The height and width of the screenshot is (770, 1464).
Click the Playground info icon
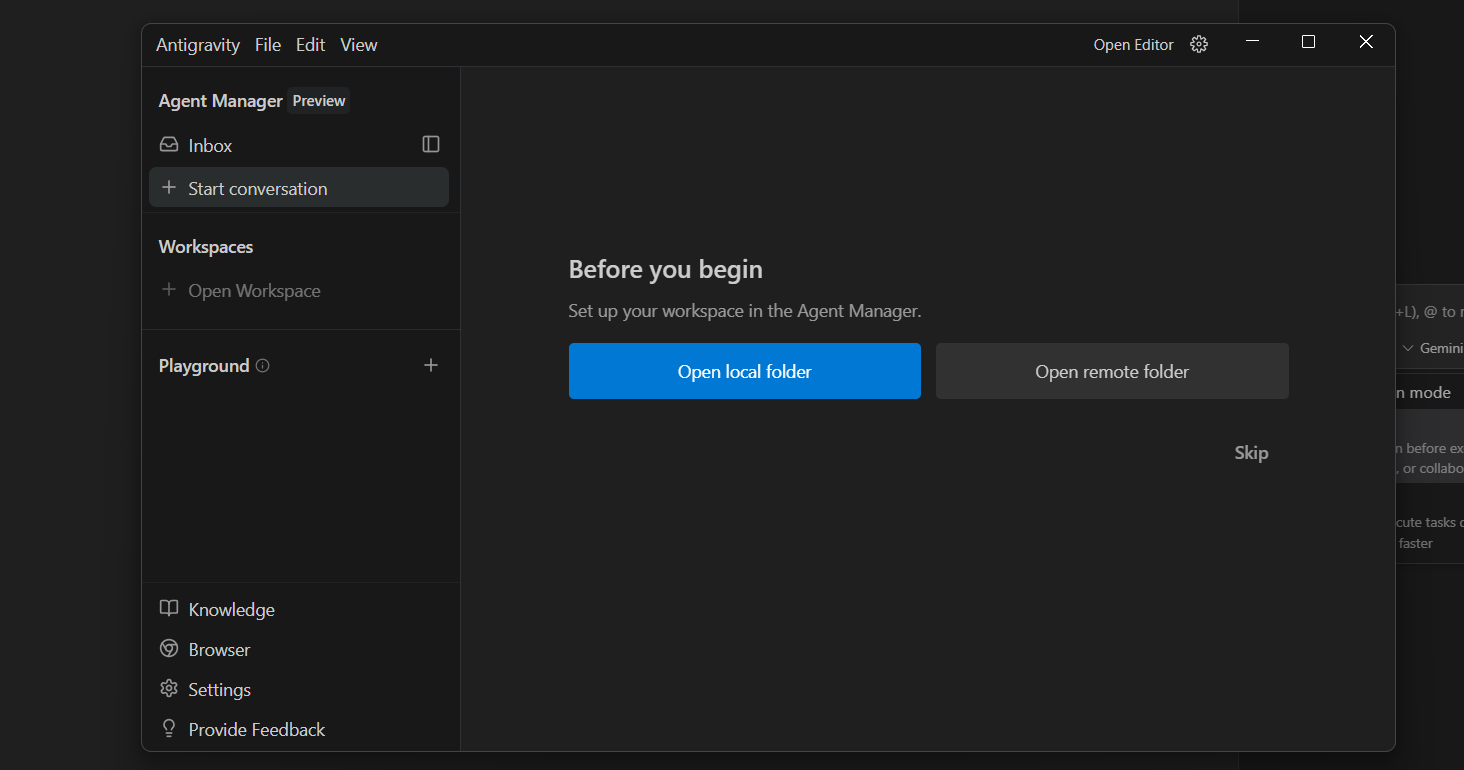(263, 366)
